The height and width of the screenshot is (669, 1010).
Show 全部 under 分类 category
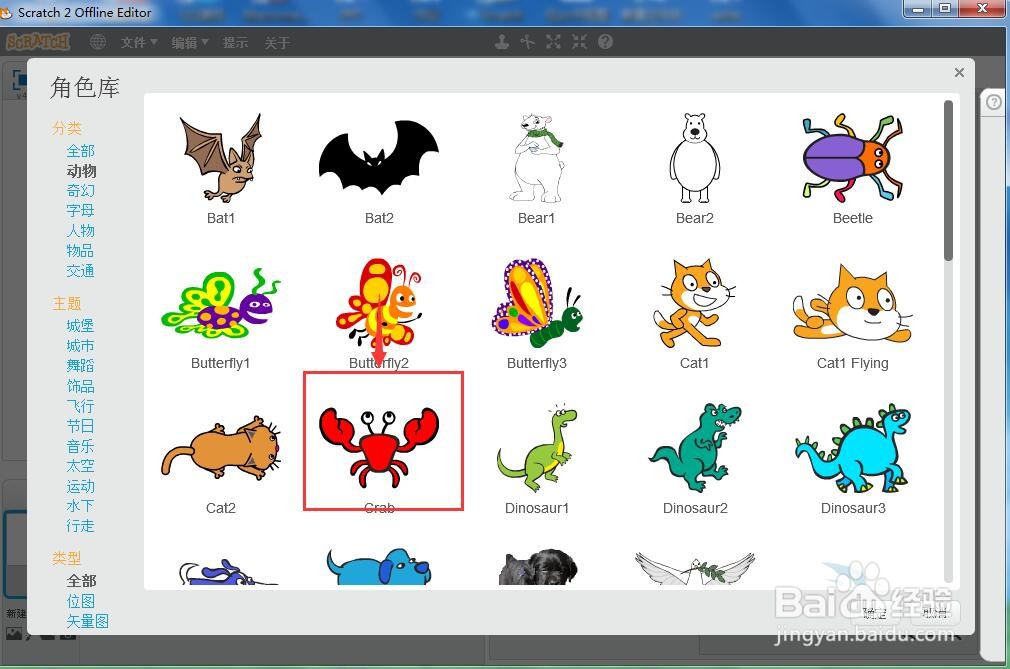81,151
